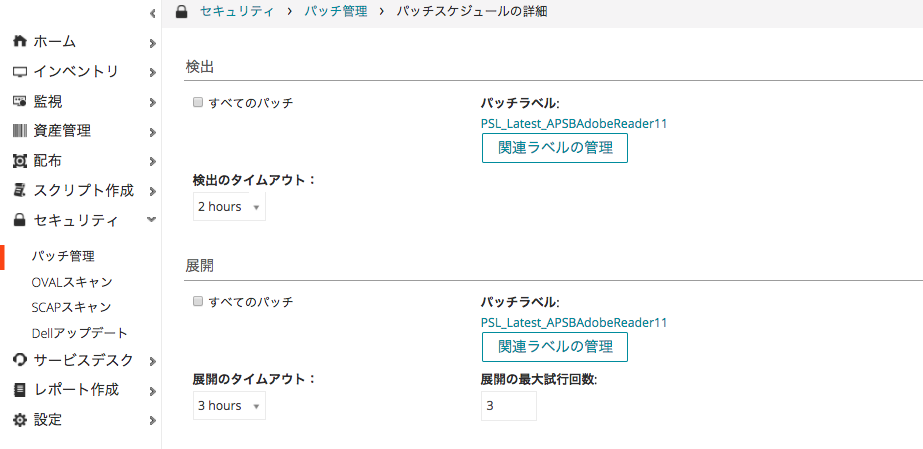Enable すべてのパッチ checkbox under 展開

[198, 301]
